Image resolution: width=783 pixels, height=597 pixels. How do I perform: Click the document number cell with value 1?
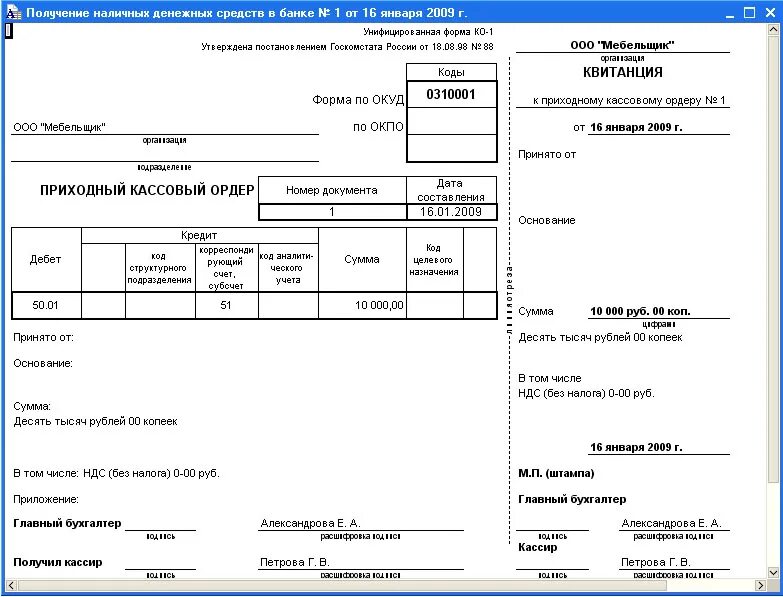pyautogui.click(x=332, y=212)
